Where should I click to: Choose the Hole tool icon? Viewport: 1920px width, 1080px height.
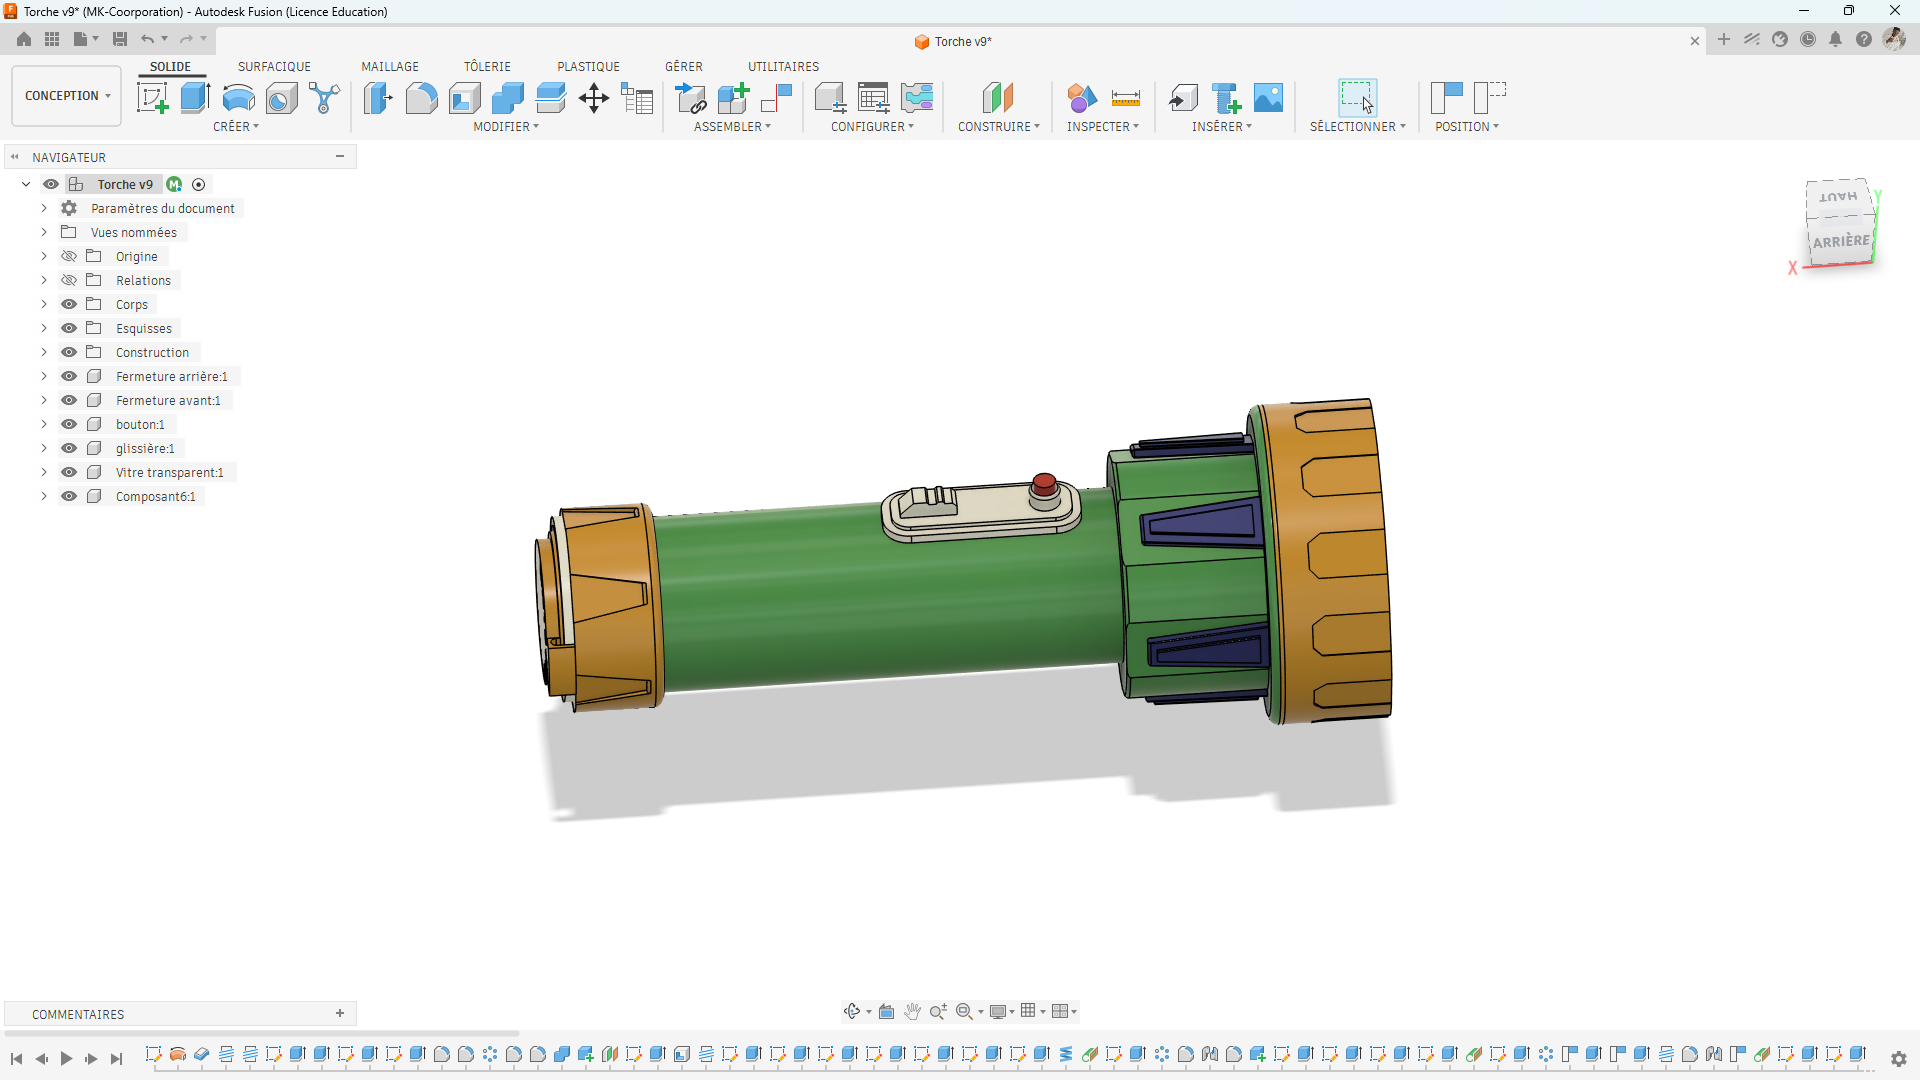[281, 98]
